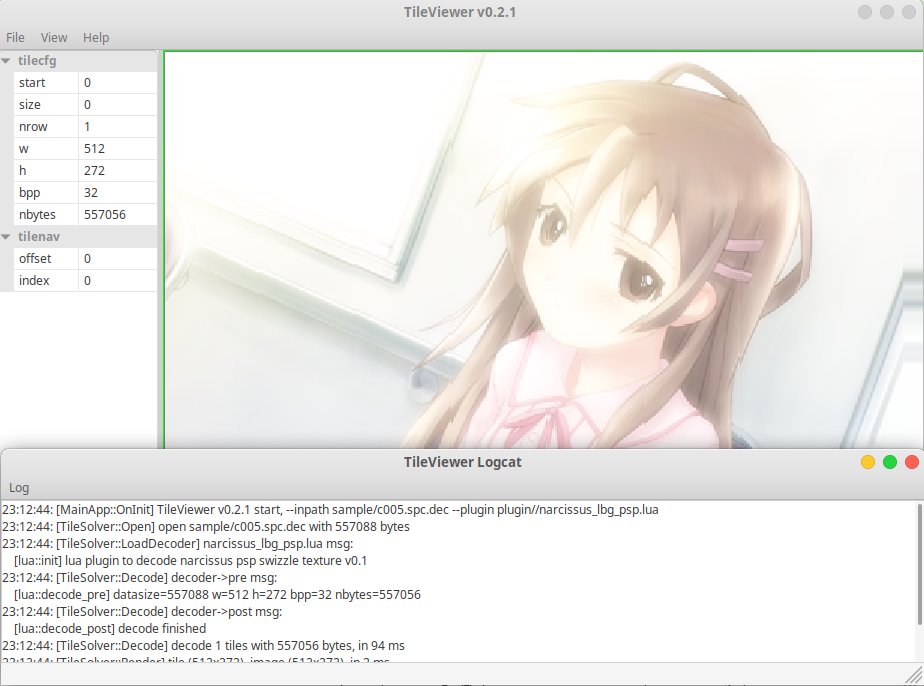The image size is (924, 686).
Task: Edit the index value field
Action: pos(118,281)
